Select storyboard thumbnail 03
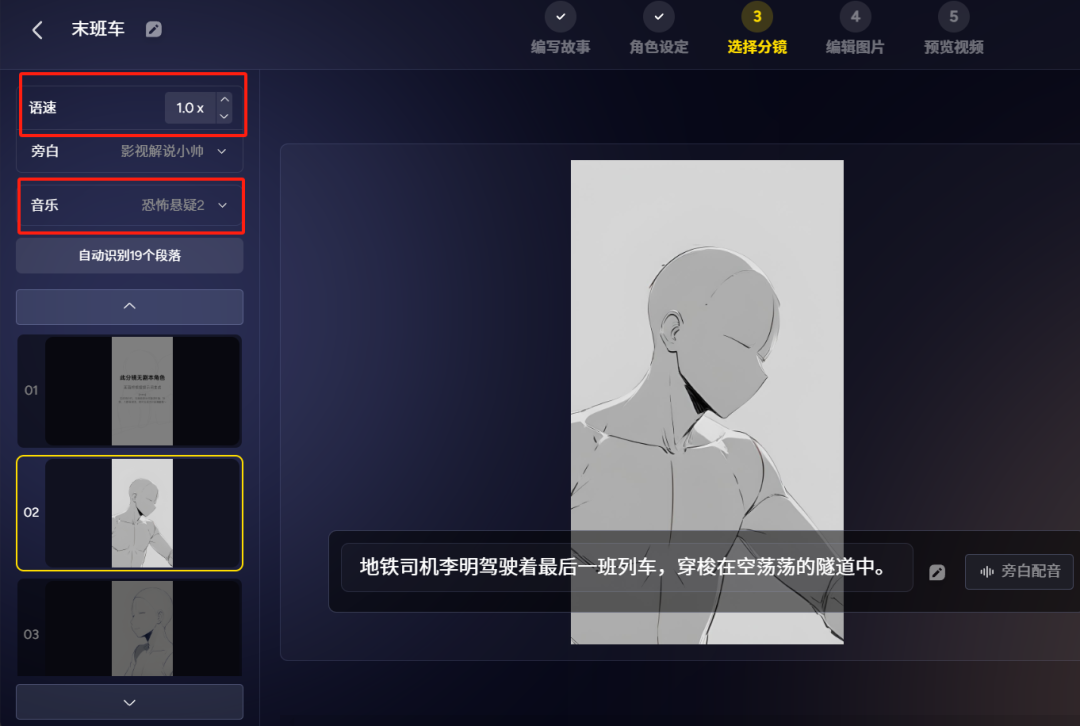Viewport: 1080px width, 726px height. pyautogui.click(x=129, y=628)
